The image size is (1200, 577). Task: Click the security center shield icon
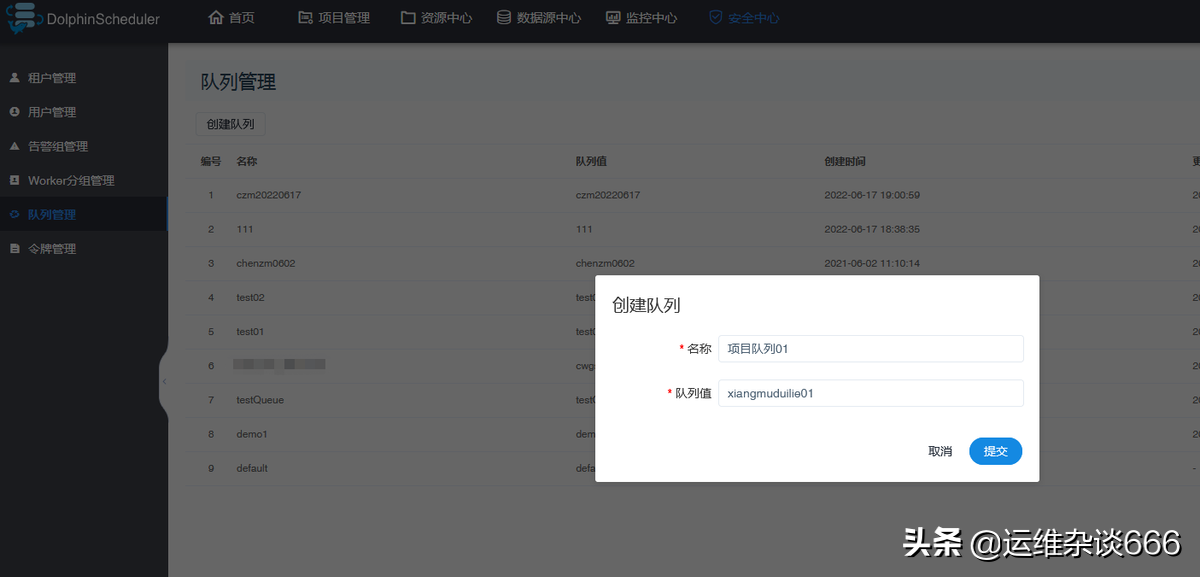tap(715, 18)
